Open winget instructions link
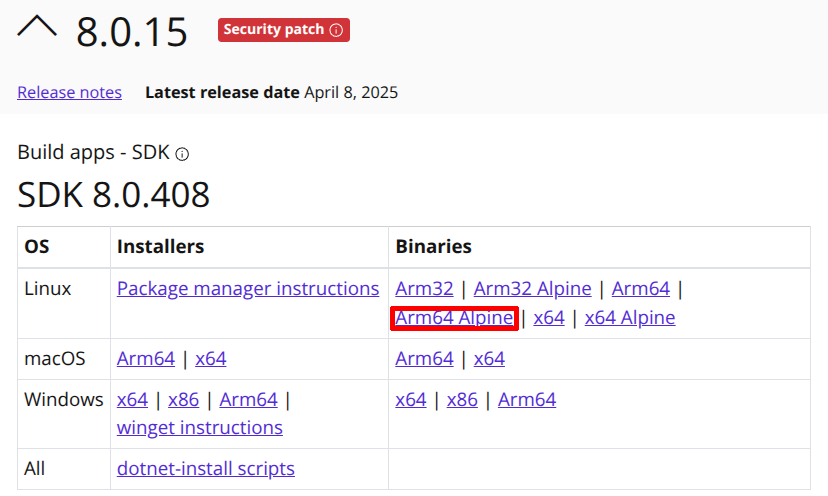The image size is (828, 496). [x=200, y=428]
